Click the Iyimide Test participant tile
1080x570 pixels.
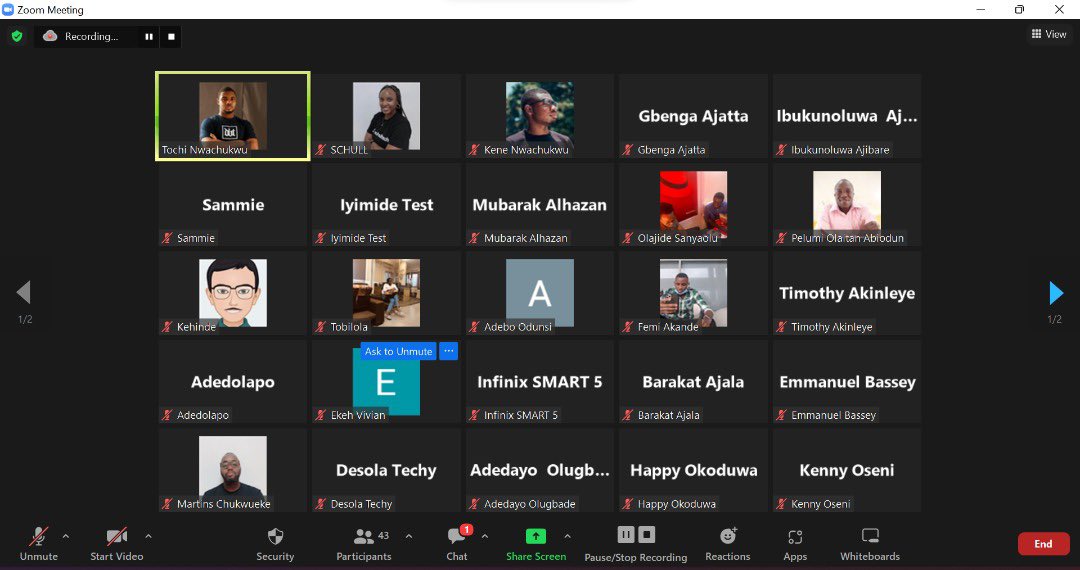click(386, 204)
